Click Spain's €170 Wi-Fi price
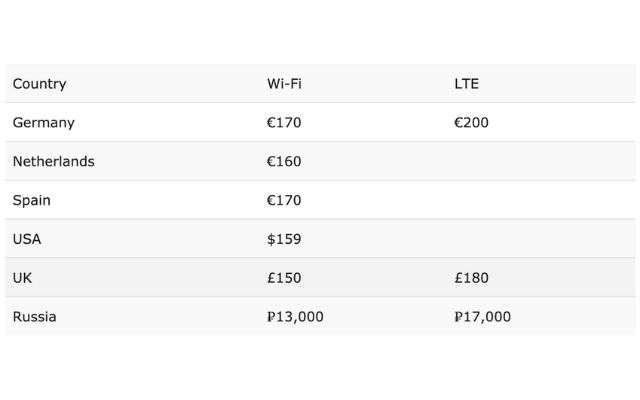Viewport: 640px width, 400px height. [x=284, y=200]
